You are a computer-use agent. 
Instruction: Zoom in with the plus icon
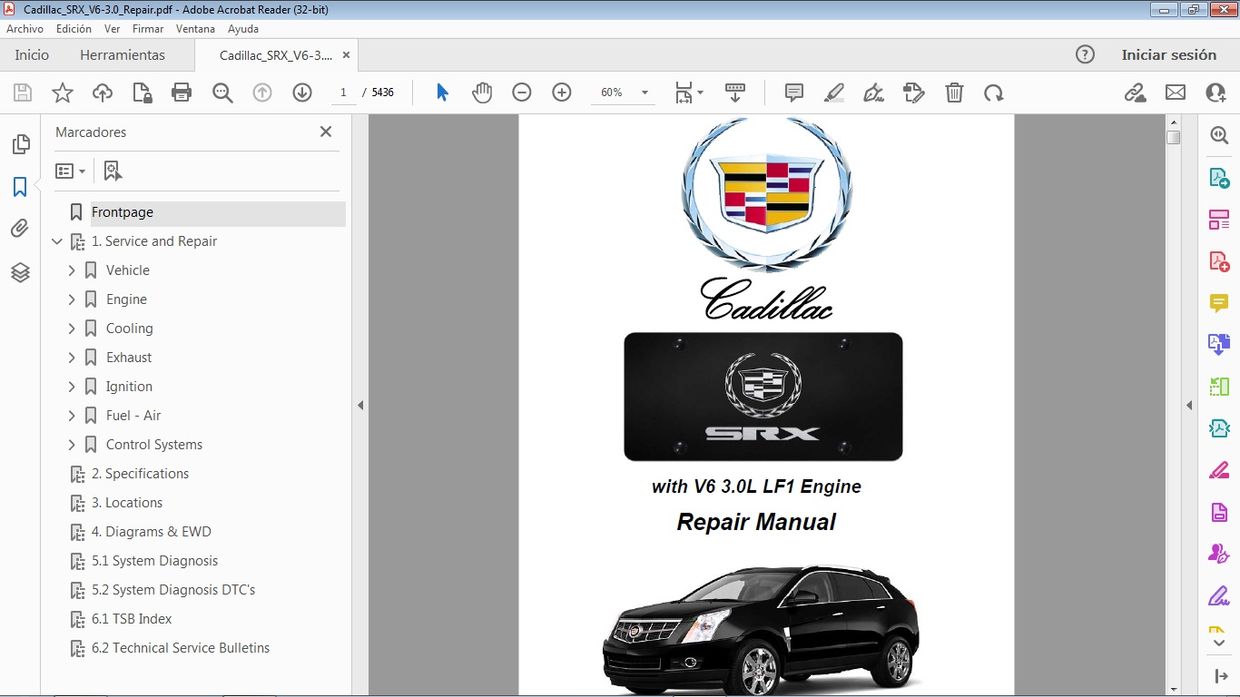[561, 92]
